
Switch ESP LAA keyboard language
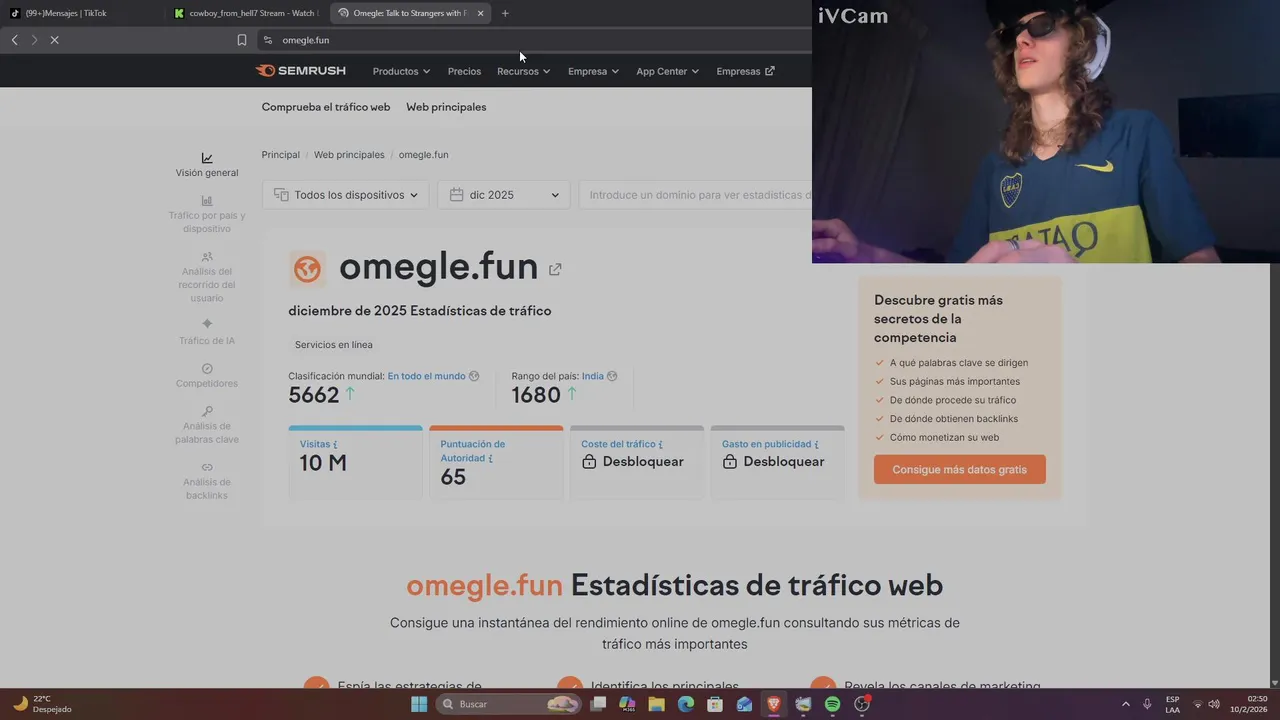point(1172,704)
